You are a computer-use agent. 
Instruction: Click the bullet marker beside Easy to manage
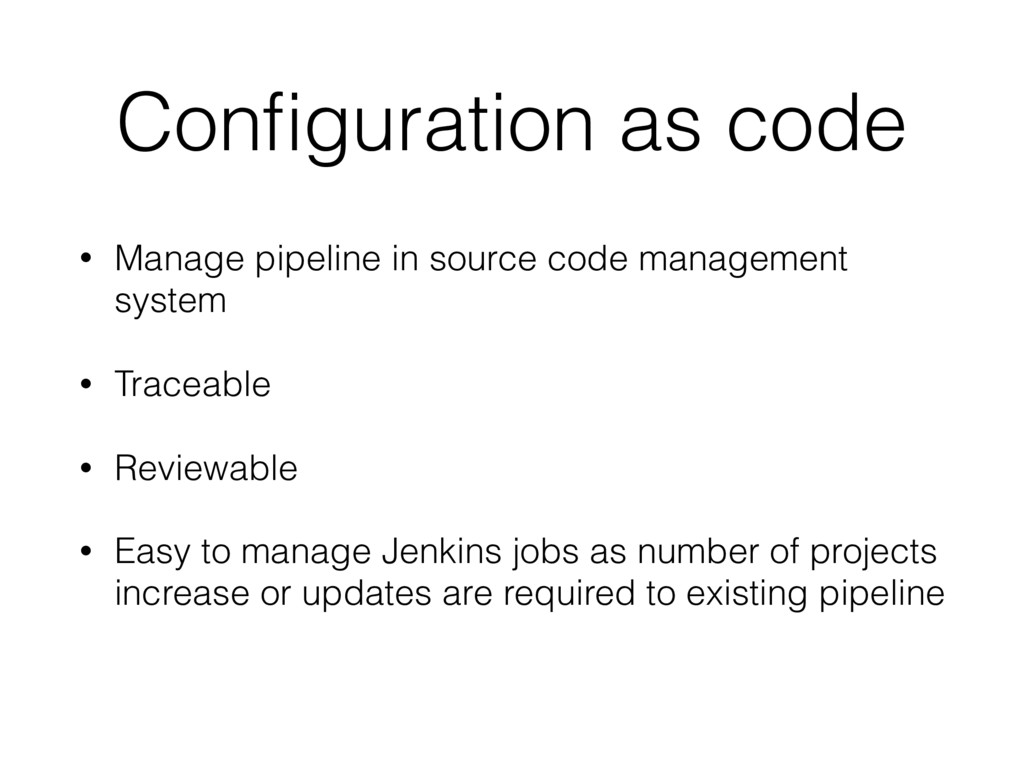(x=86, y=551)
